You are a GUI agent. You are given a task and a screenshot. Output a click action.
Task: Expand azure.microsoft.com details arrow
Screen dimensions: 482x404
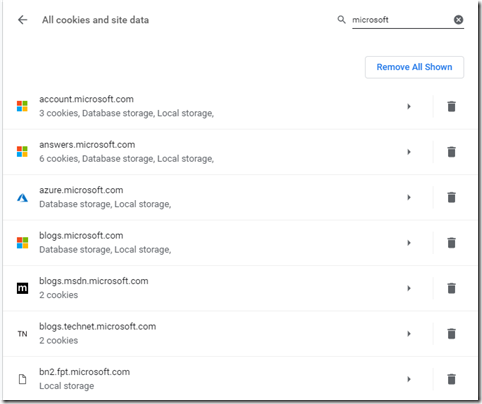coord(409,197)
